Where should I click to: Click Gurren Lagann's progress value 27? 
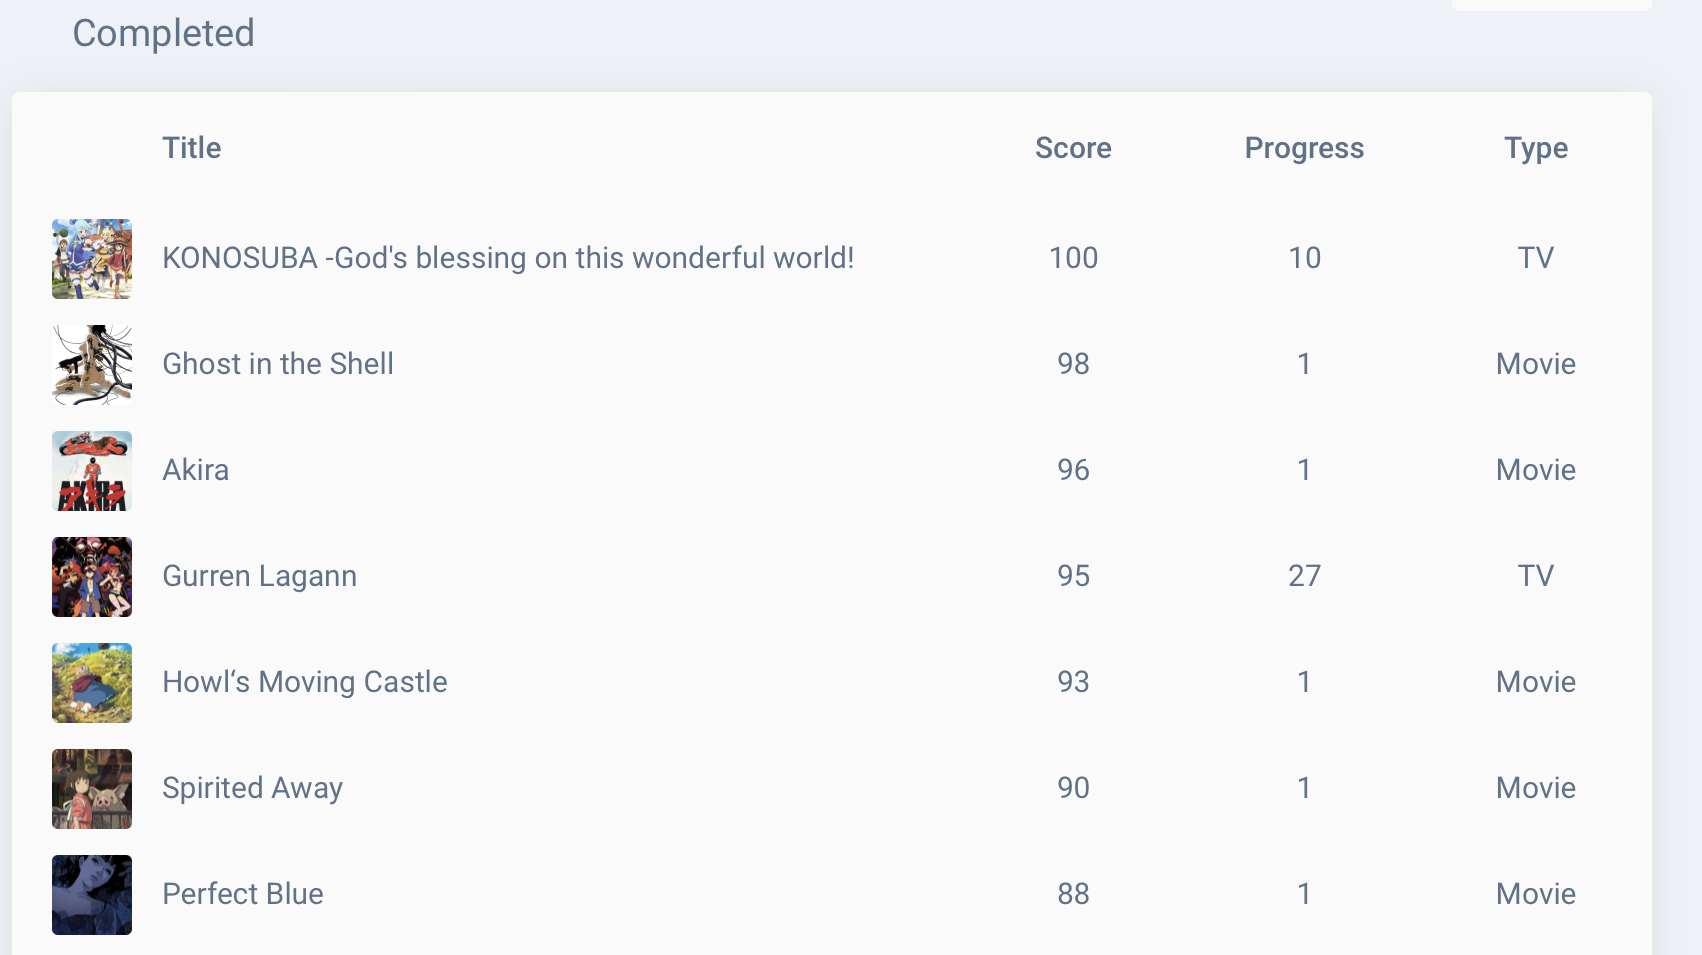1304,576
